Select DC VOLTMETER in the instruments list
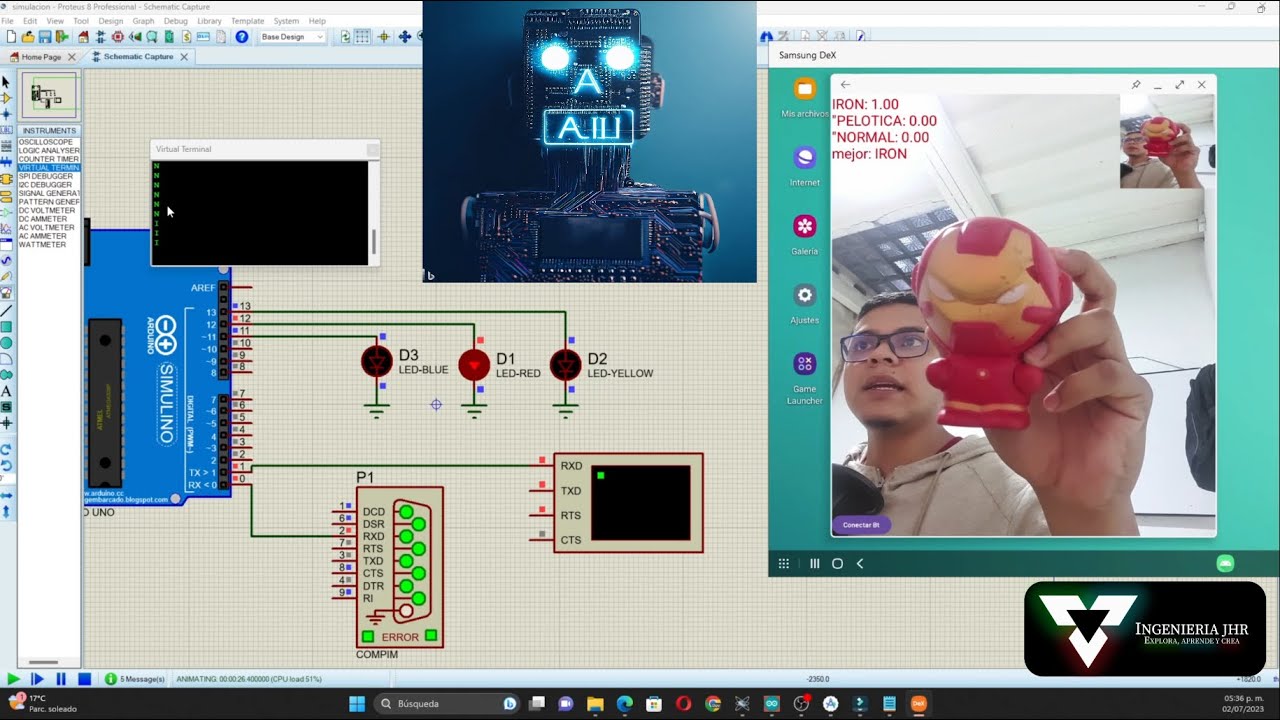 pyautogui.click(x=48, y=211)
